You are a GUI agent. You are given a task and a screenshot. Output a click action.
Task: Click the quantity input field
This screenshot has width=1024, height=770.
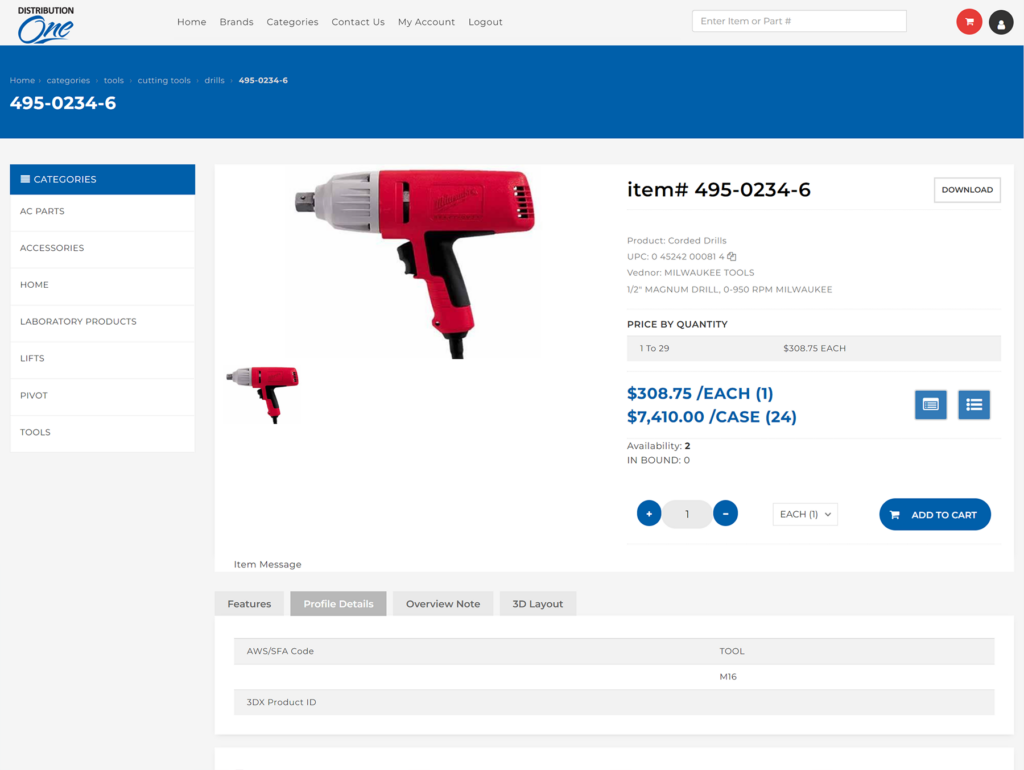coord(687,514)
